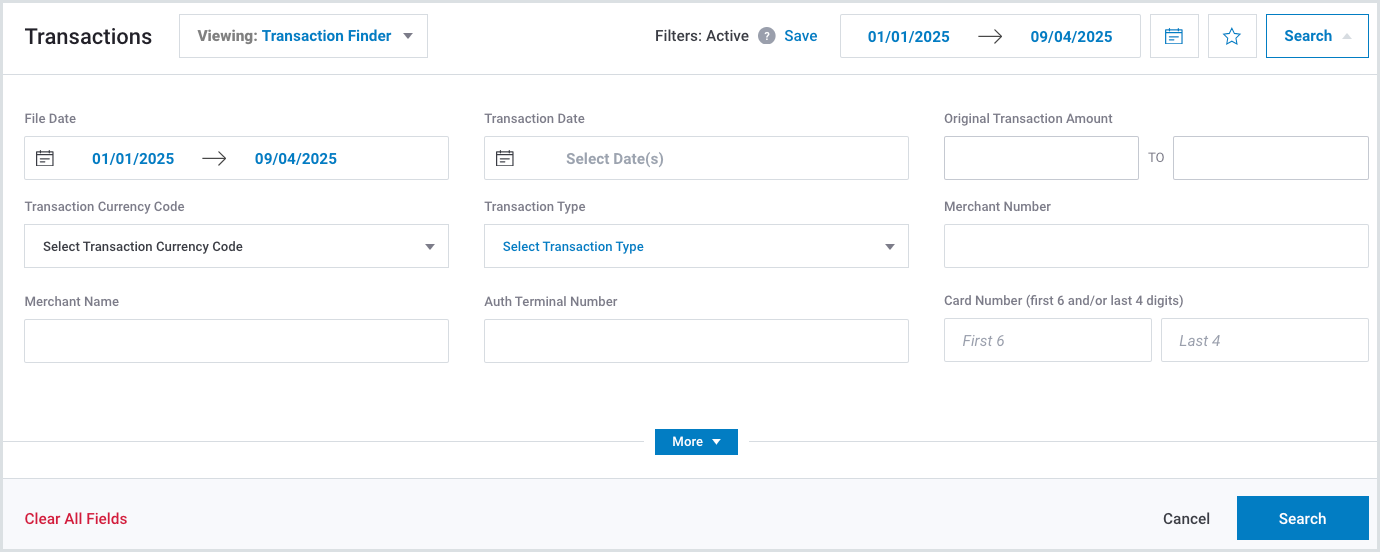Open the Select Transaction Type dropdown

click(696, 246)
